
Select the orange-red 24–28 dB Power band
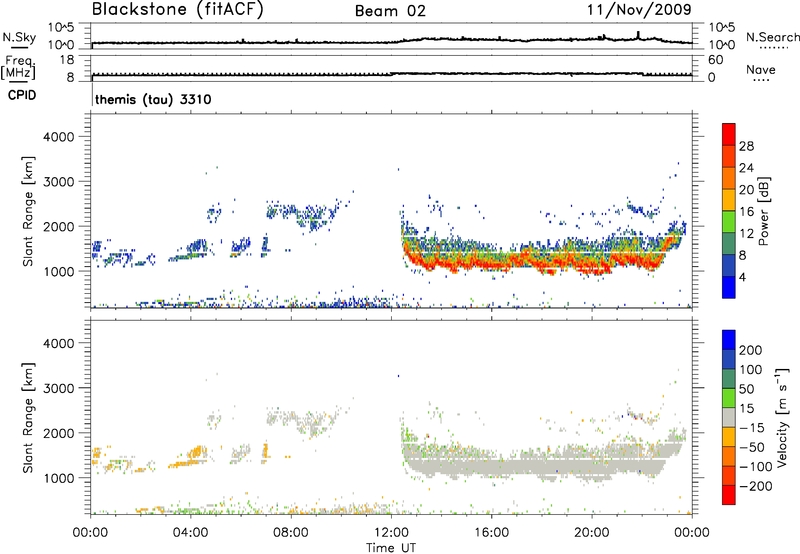[729, 157]
